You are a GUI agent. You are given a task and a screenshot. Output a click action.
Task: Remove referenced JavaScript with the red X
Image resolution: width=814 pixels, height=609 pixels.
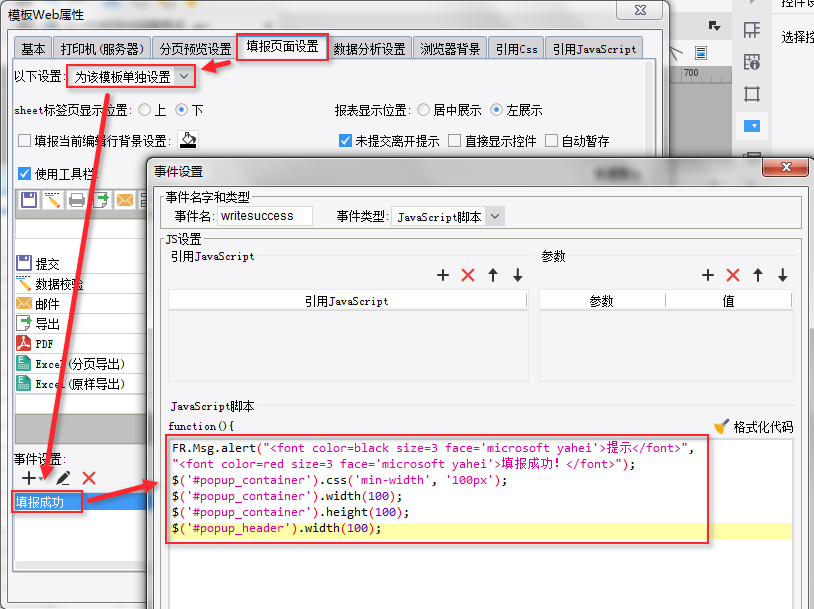468,275
